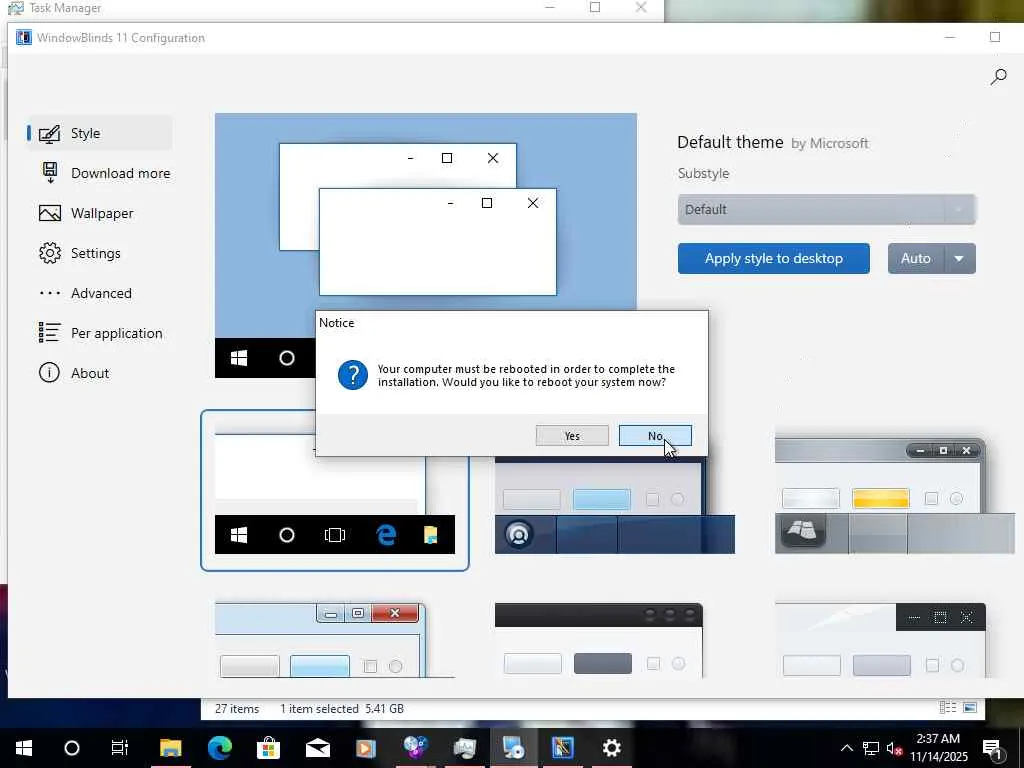Open File Explorer from the taskbar
1024x768 pixels.
pos(170,748)
